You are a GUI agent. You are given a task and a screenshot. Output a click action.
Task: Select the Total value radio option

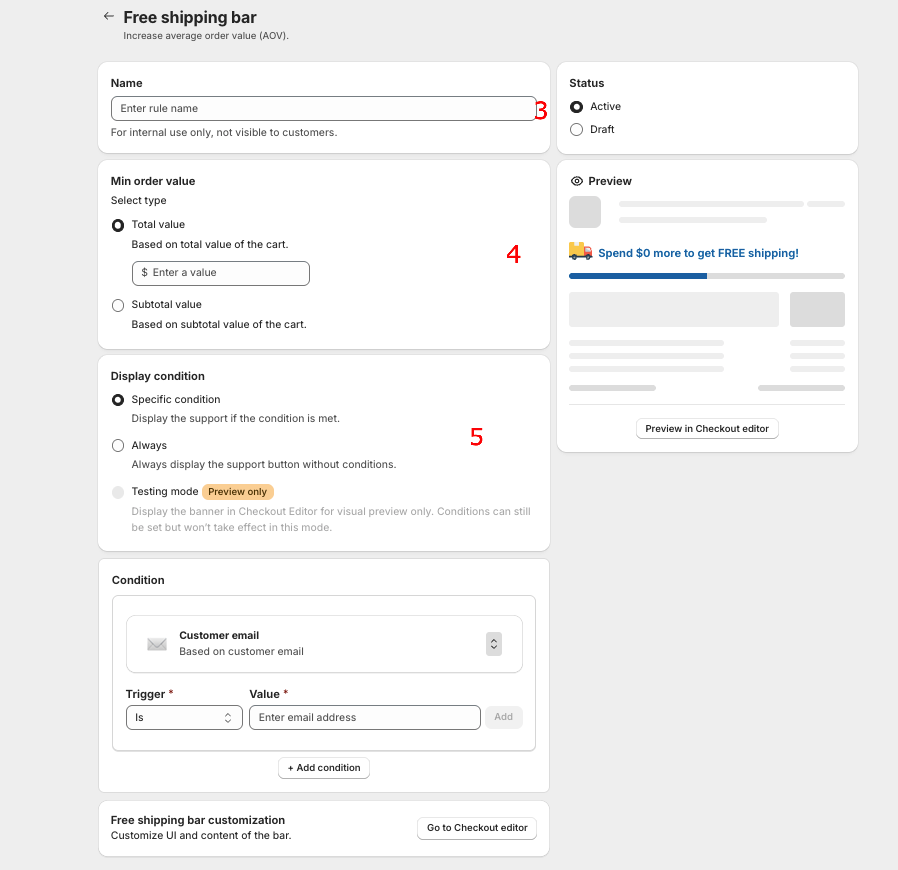pyautogui.click(x=118, y=225)
